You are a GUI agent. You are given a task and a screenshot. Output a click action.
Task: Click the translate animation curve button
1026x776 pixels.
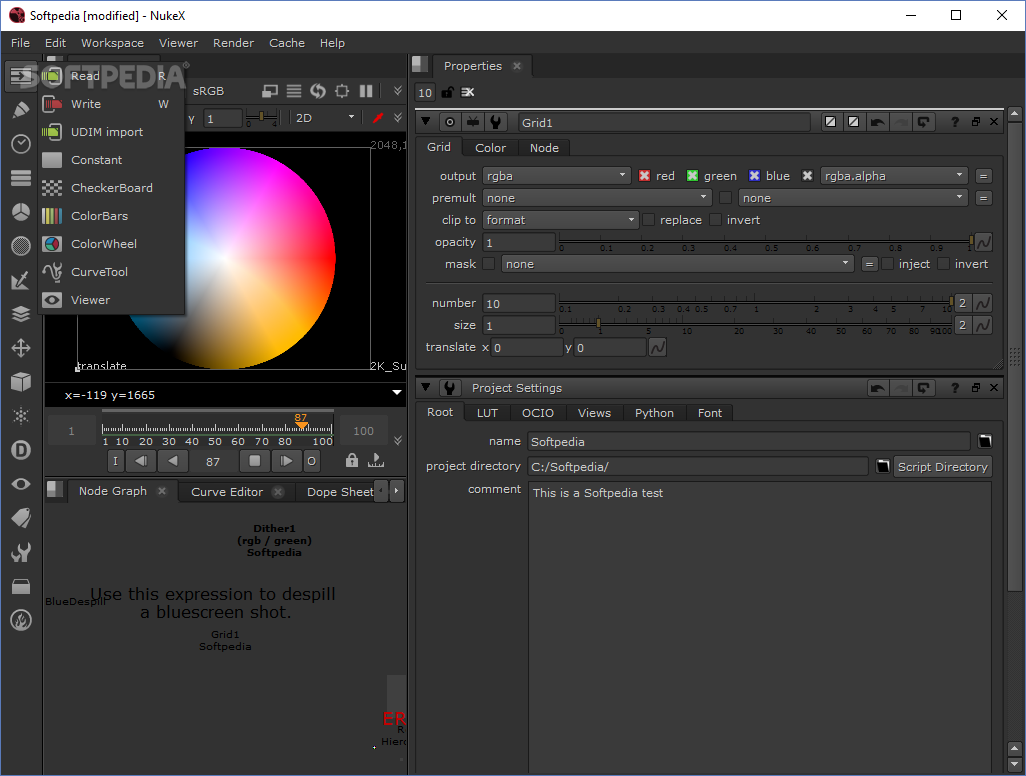(x=658, y=347)
